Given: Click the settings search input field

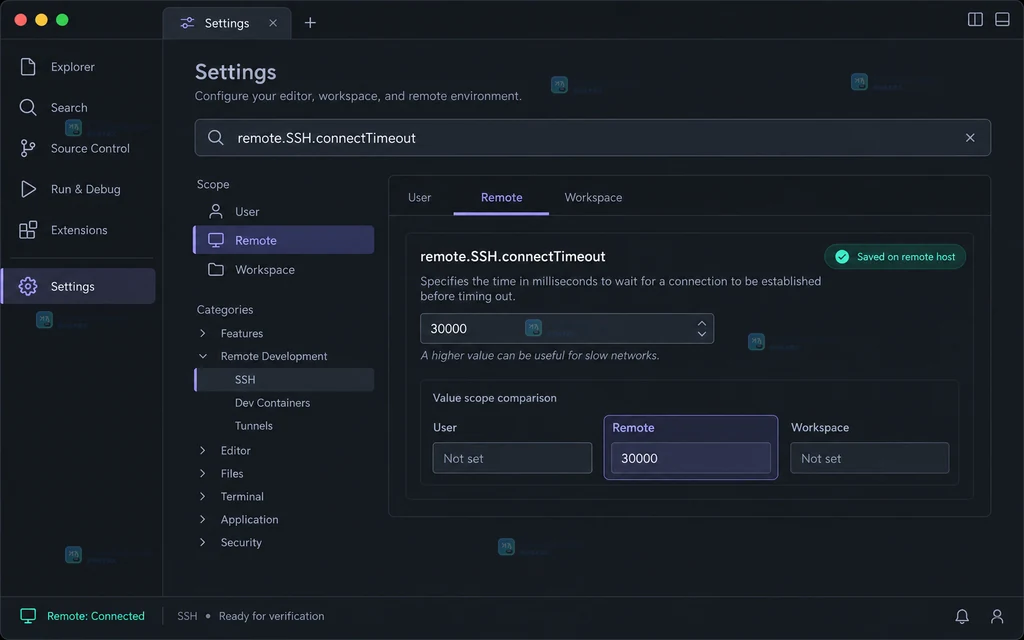Looking at the screenshot, I should click(x=592, y=138).
